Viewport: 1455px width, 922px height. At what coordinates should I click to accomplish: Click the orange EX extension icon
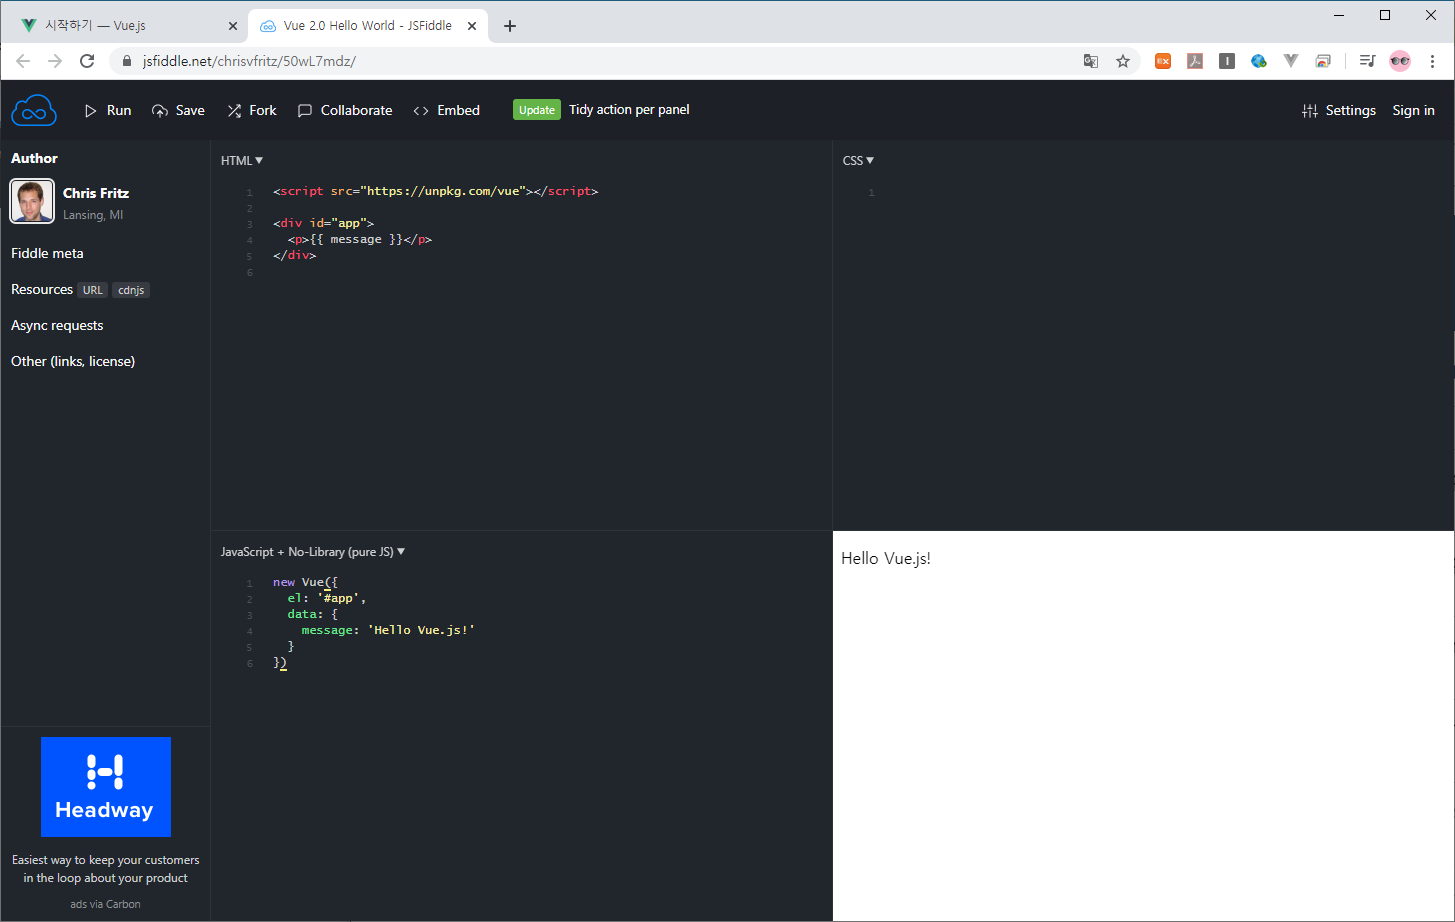coord(1163,61)
